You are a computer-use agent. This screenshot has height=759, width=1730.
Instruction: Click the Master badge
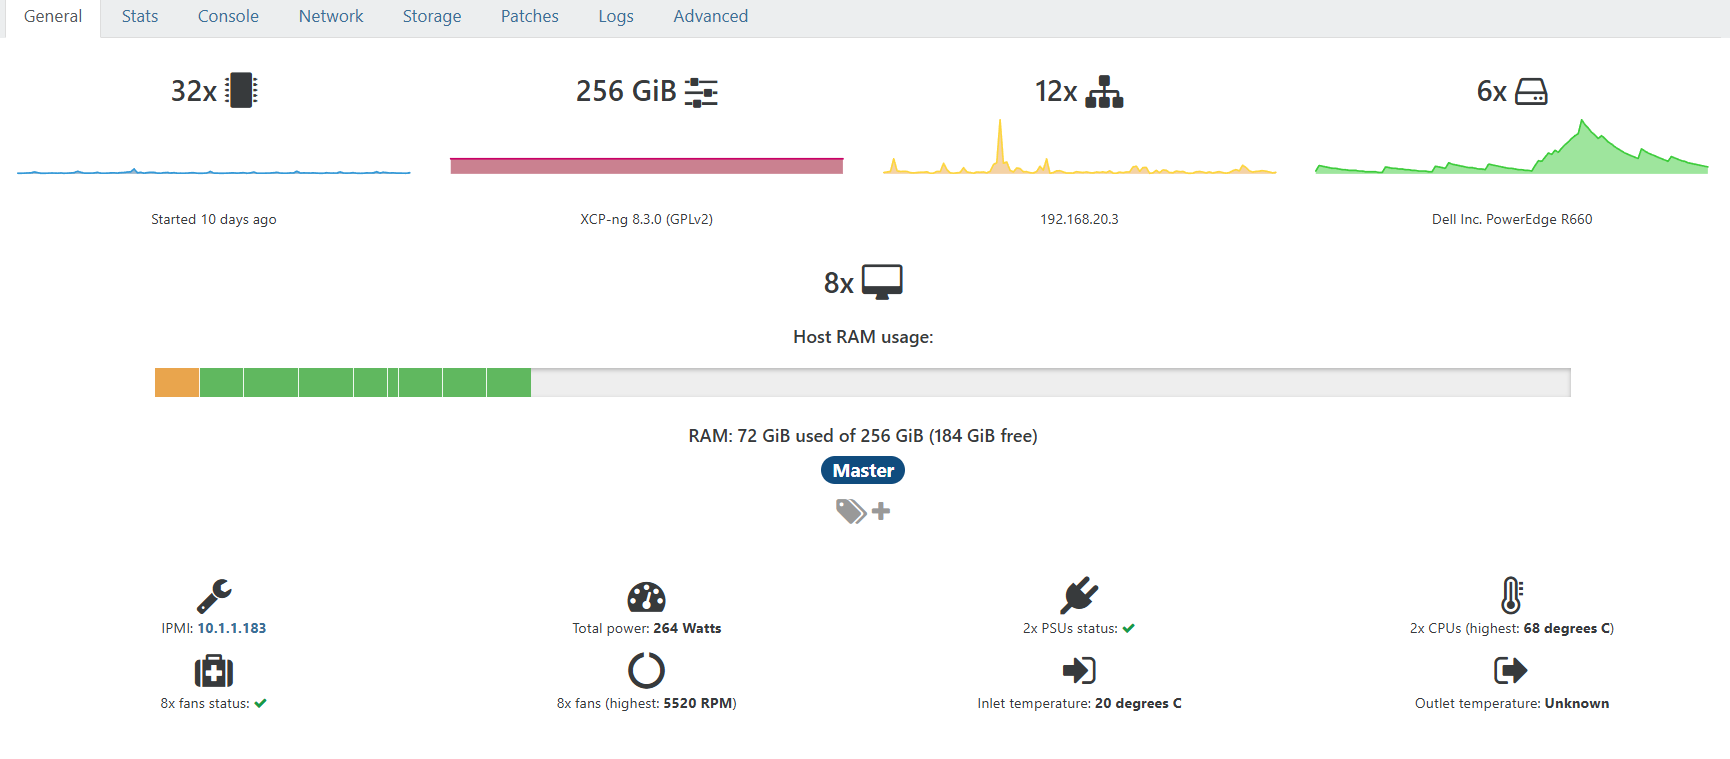click(x=863, y=471)
